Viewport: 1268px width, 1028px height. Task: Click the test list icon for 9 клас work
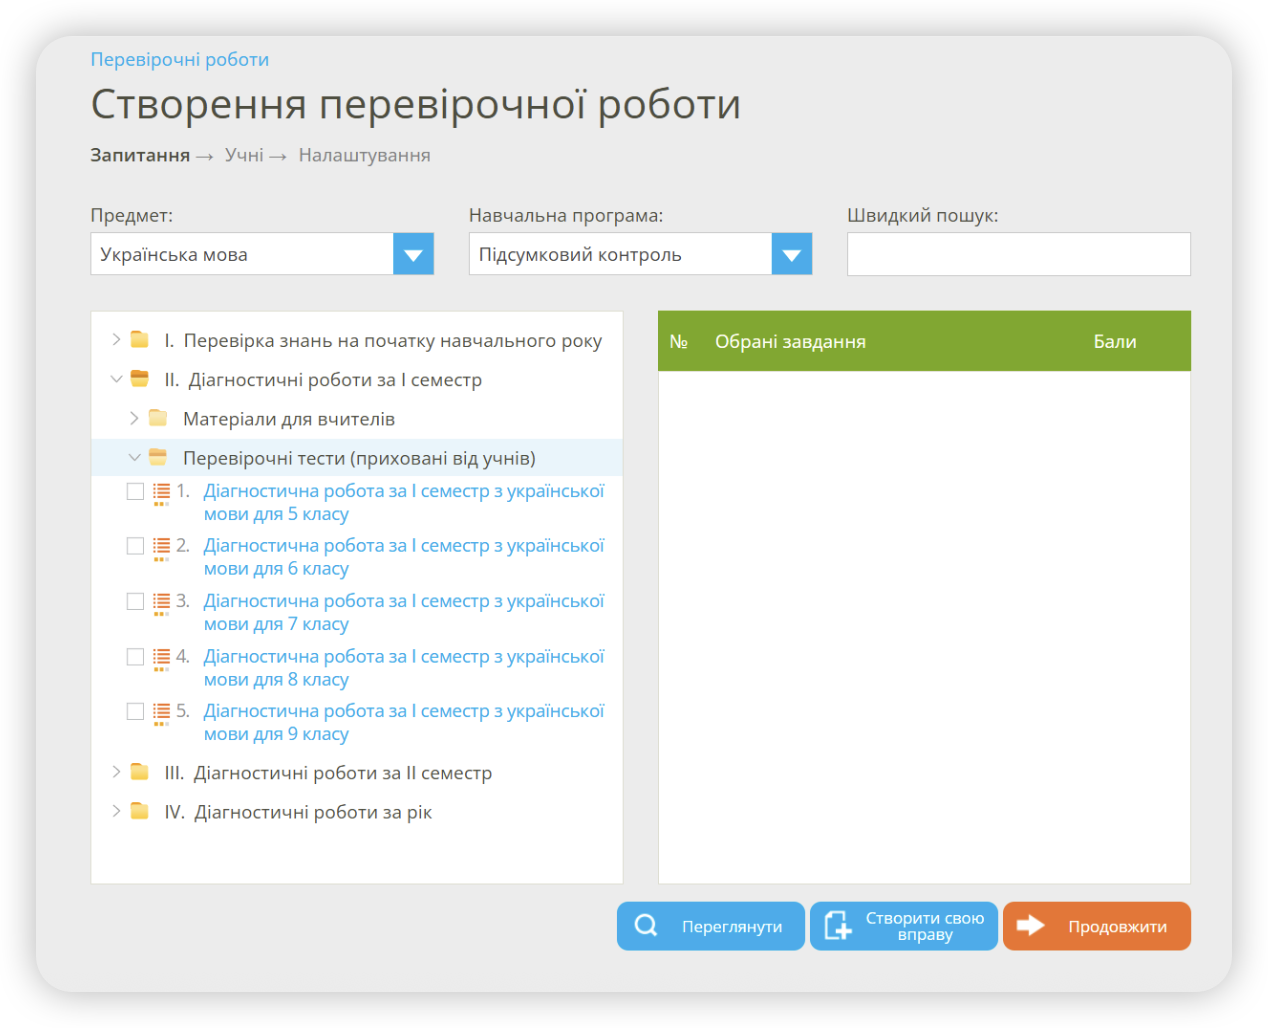[x=160, y=711]
